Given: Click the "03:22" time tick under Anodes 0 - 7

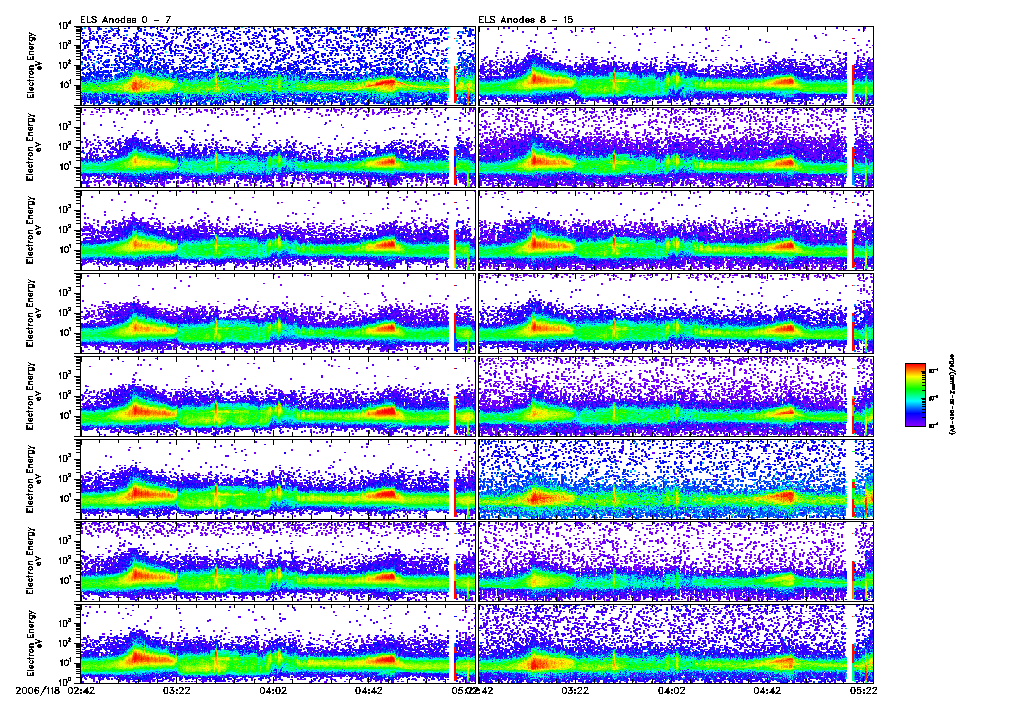Looking at the screenshot, I should point(176,690).
